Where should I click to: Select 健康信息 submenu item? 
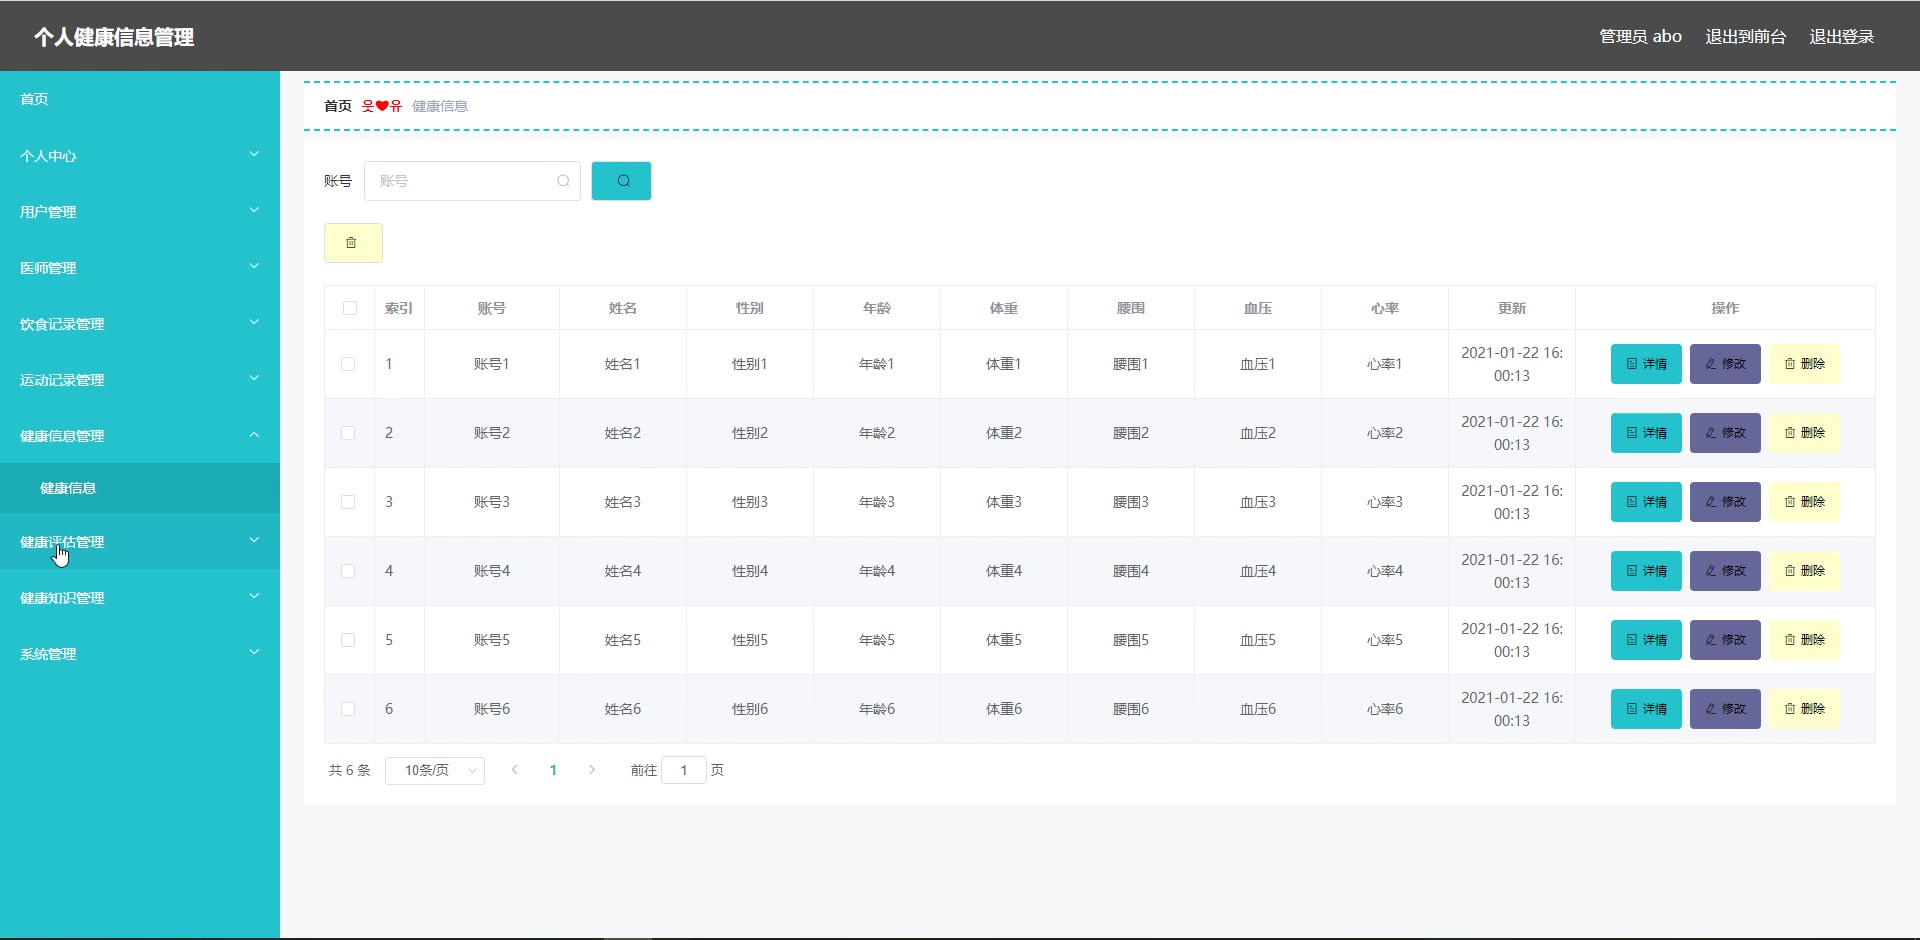click(140, 488)
